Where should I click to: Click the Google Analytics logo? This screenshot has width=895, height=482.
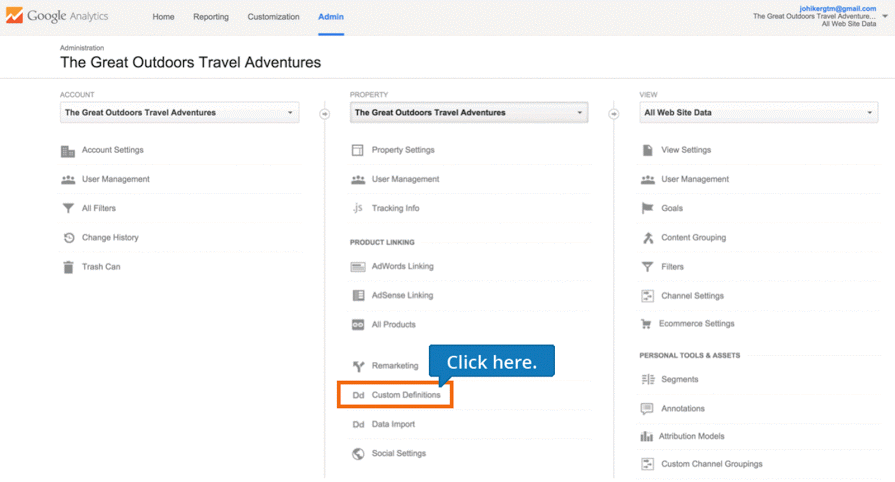(x=57, y=15)
